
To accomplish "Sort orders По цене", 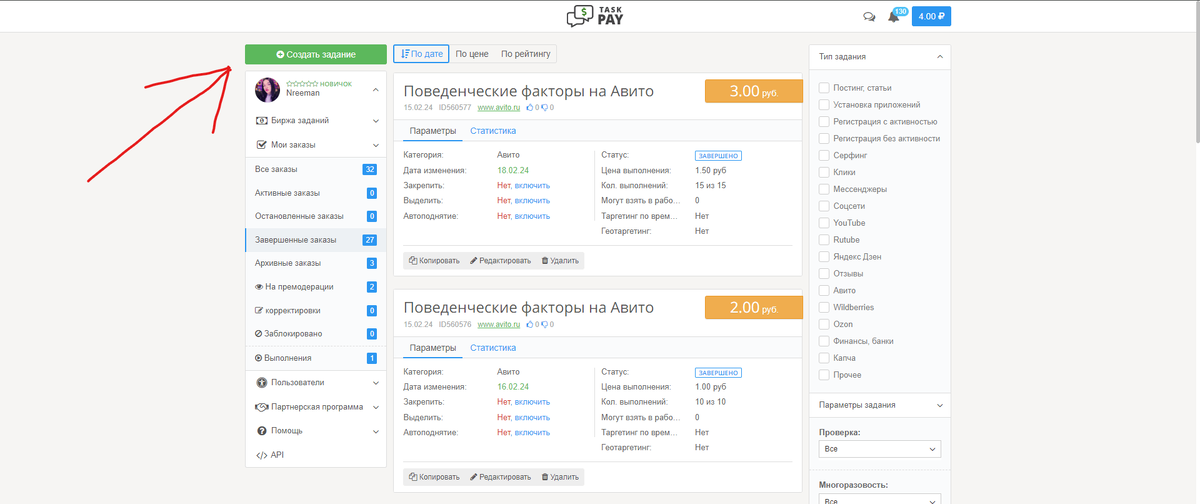I will 472,54.
